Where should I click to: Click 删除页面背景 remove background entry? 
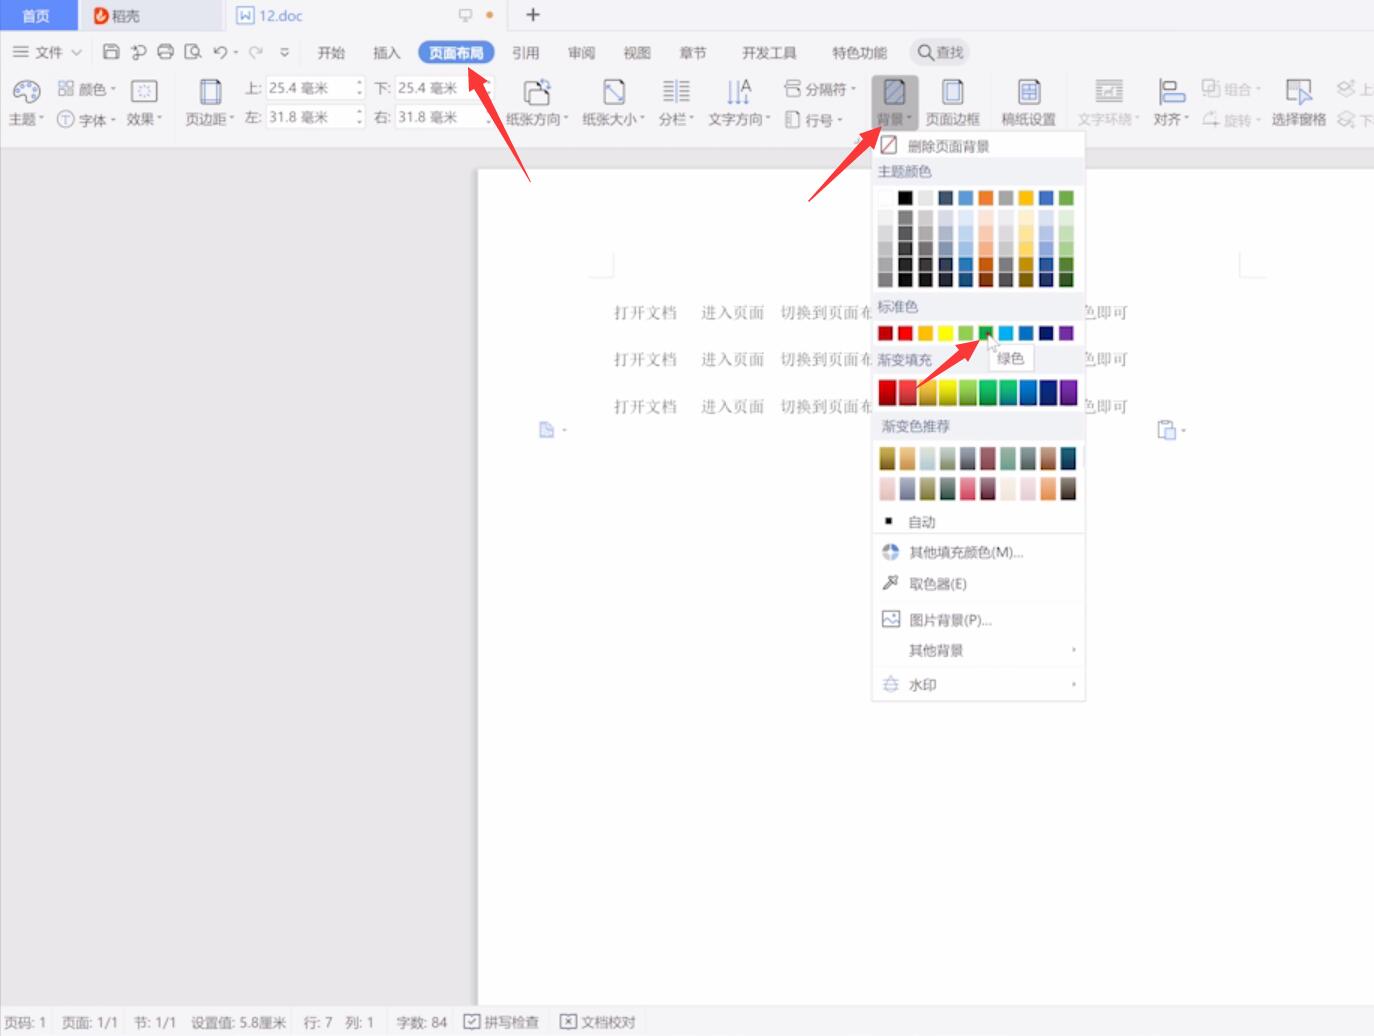tap(978, 146)
